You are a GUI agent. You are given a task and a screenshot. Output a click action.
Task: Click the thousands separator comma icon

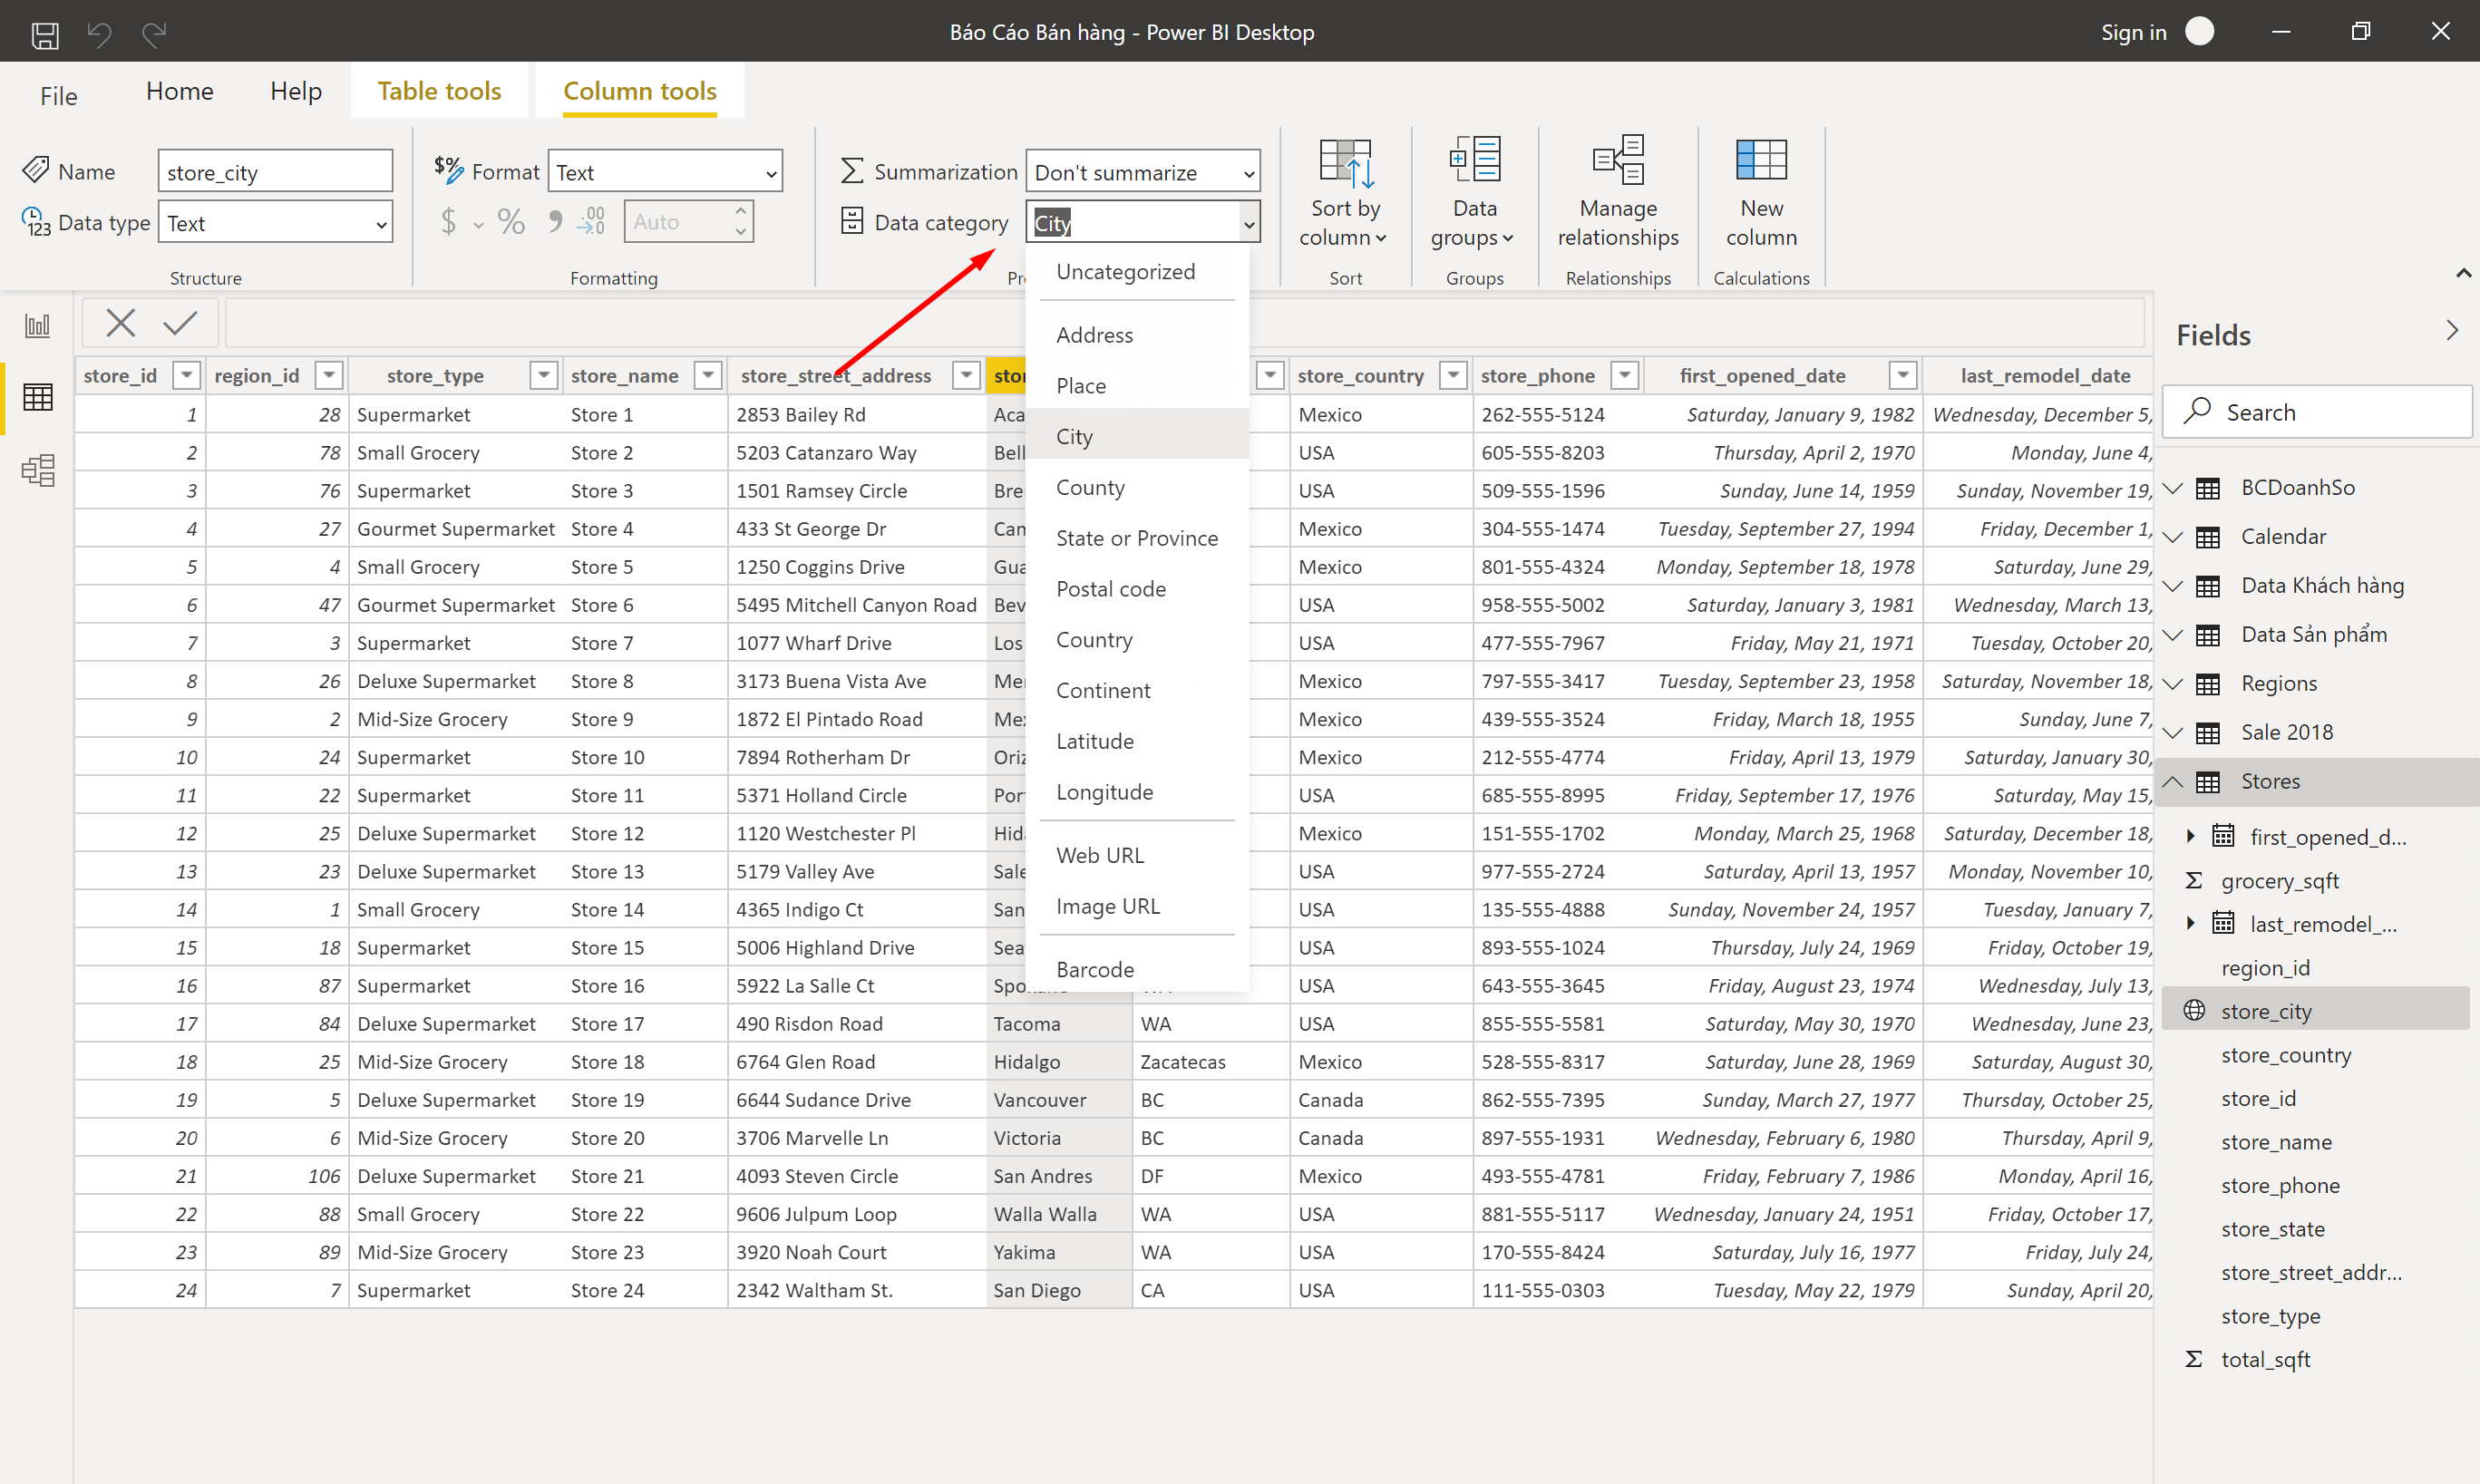555,221
